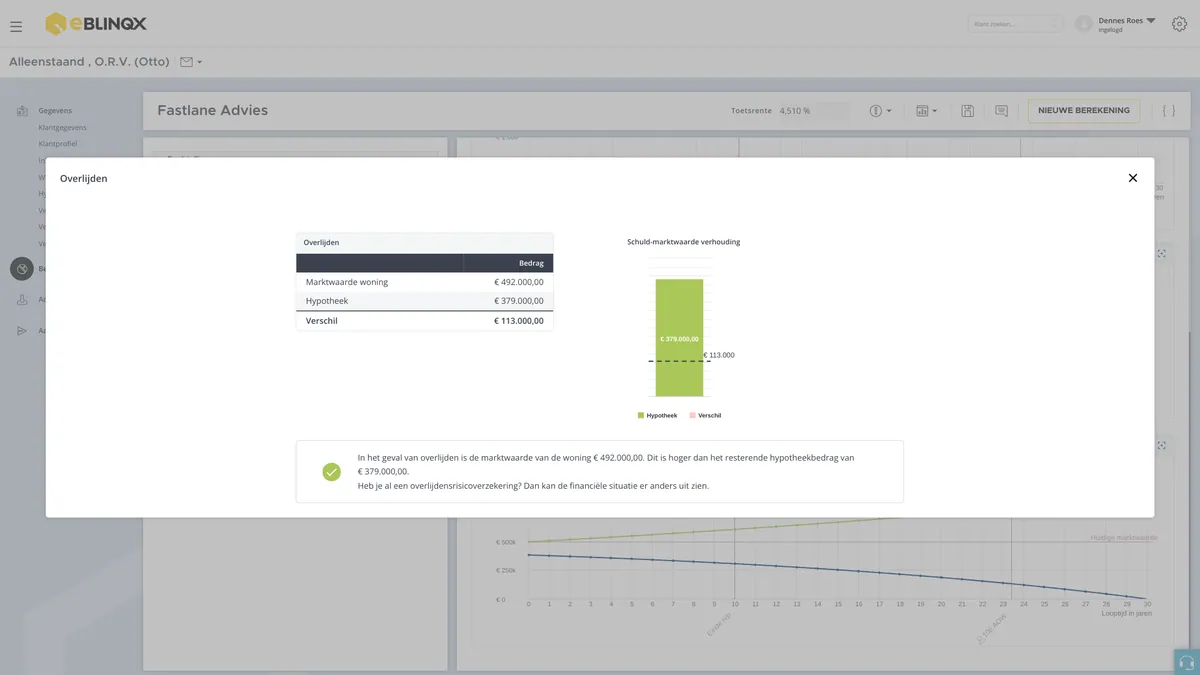Click the lower expand chart icon behind dialog

(x=1162, y=447)
